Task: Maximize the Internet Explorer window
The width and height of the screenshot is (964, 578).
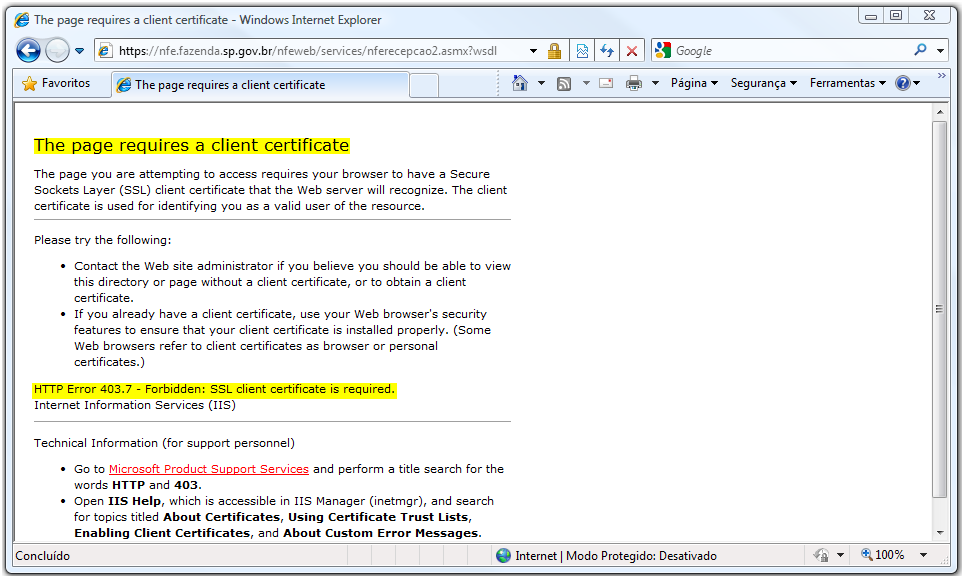Action: point(896,15)
